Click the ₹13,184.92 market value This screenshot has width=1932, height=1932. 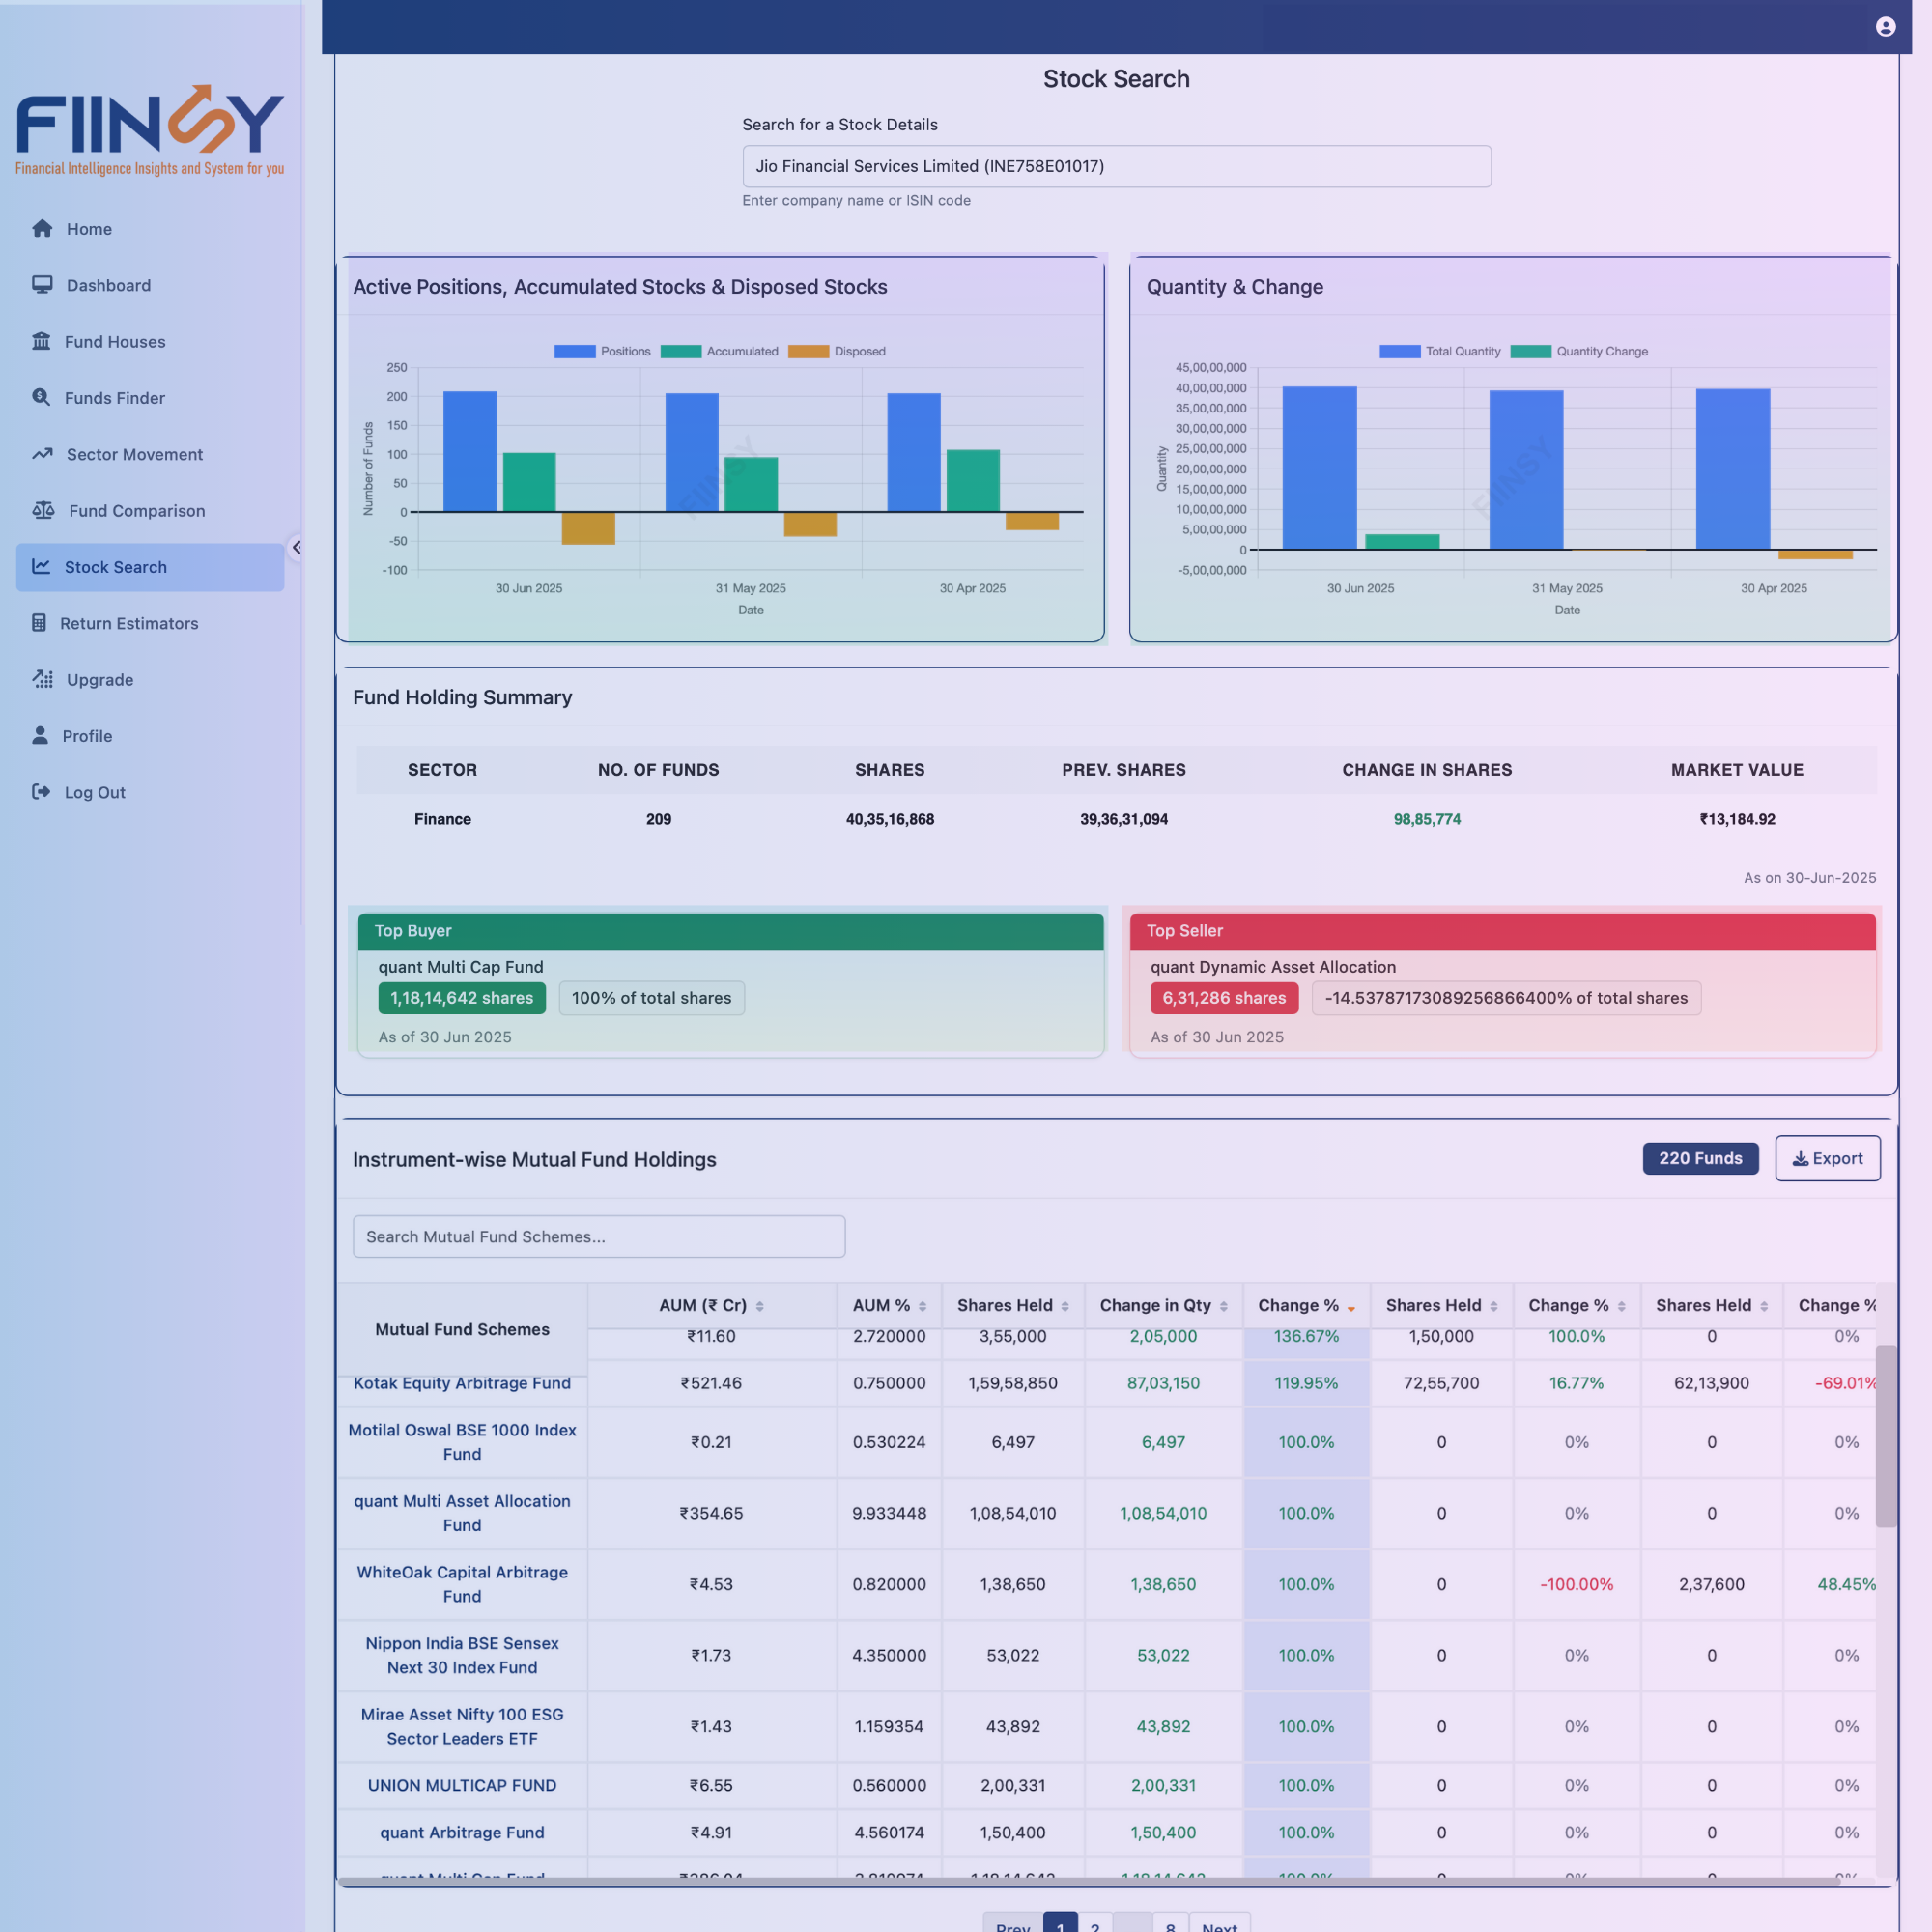(1737, 819)
